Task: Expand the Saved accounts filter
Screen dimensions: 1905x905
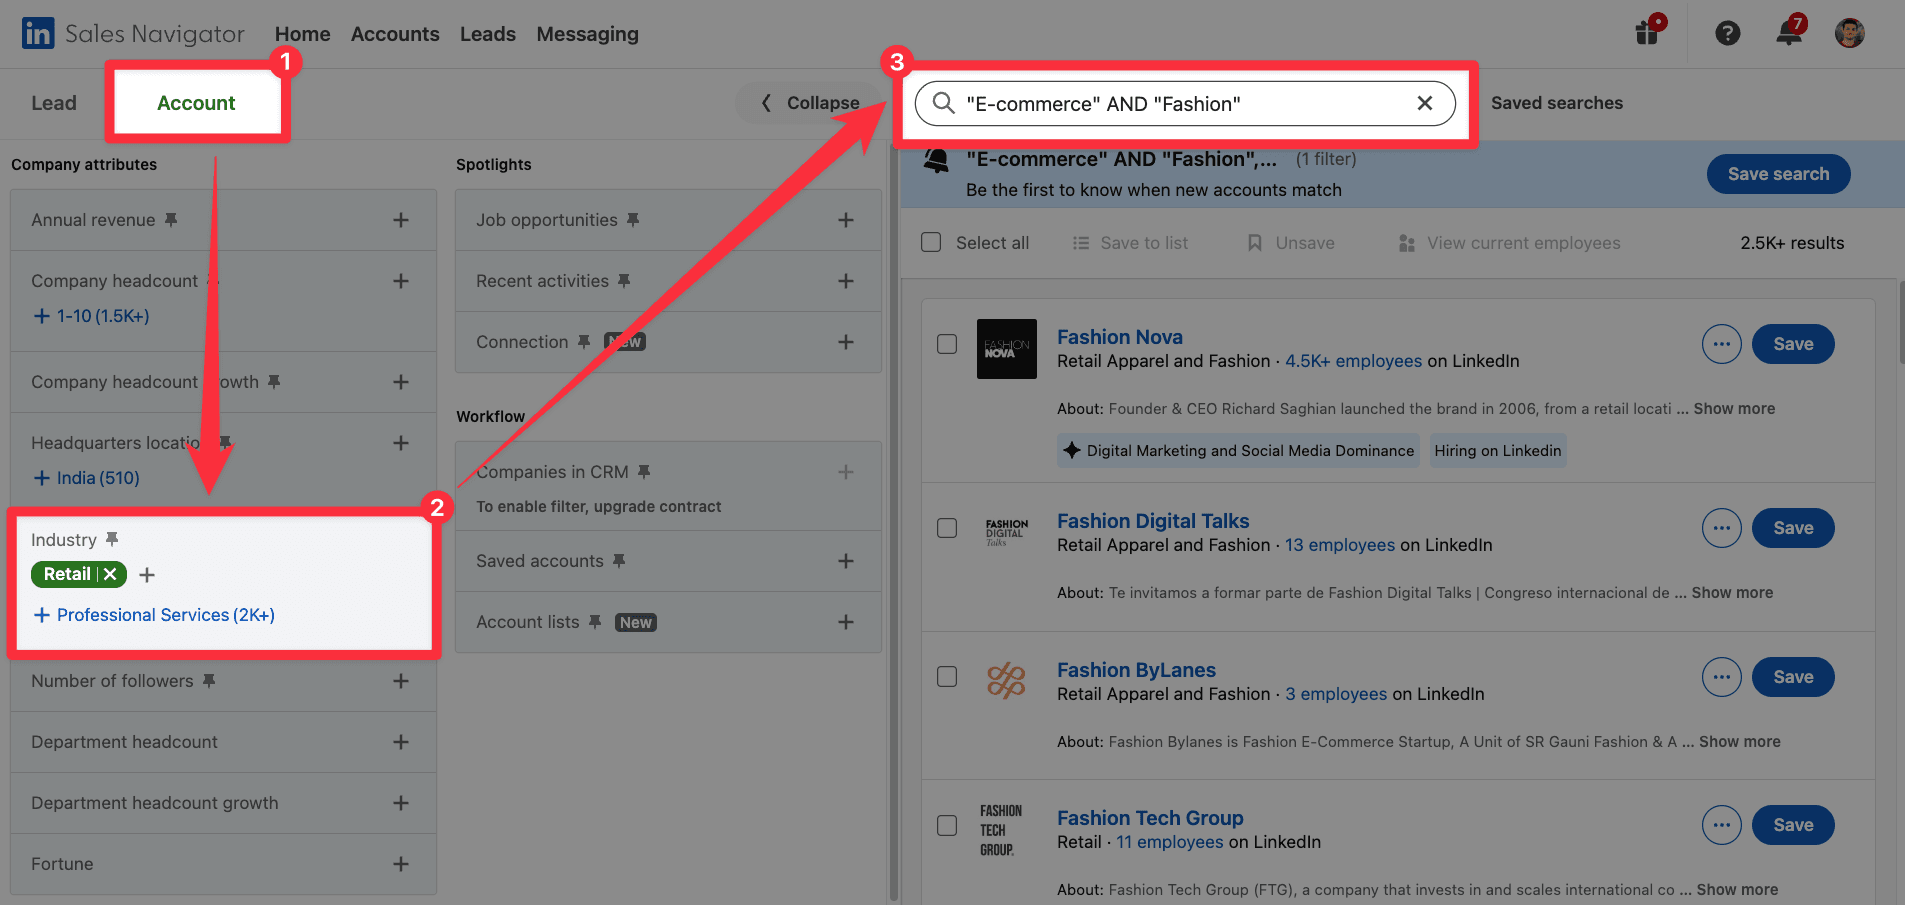Action: [846, 561]
